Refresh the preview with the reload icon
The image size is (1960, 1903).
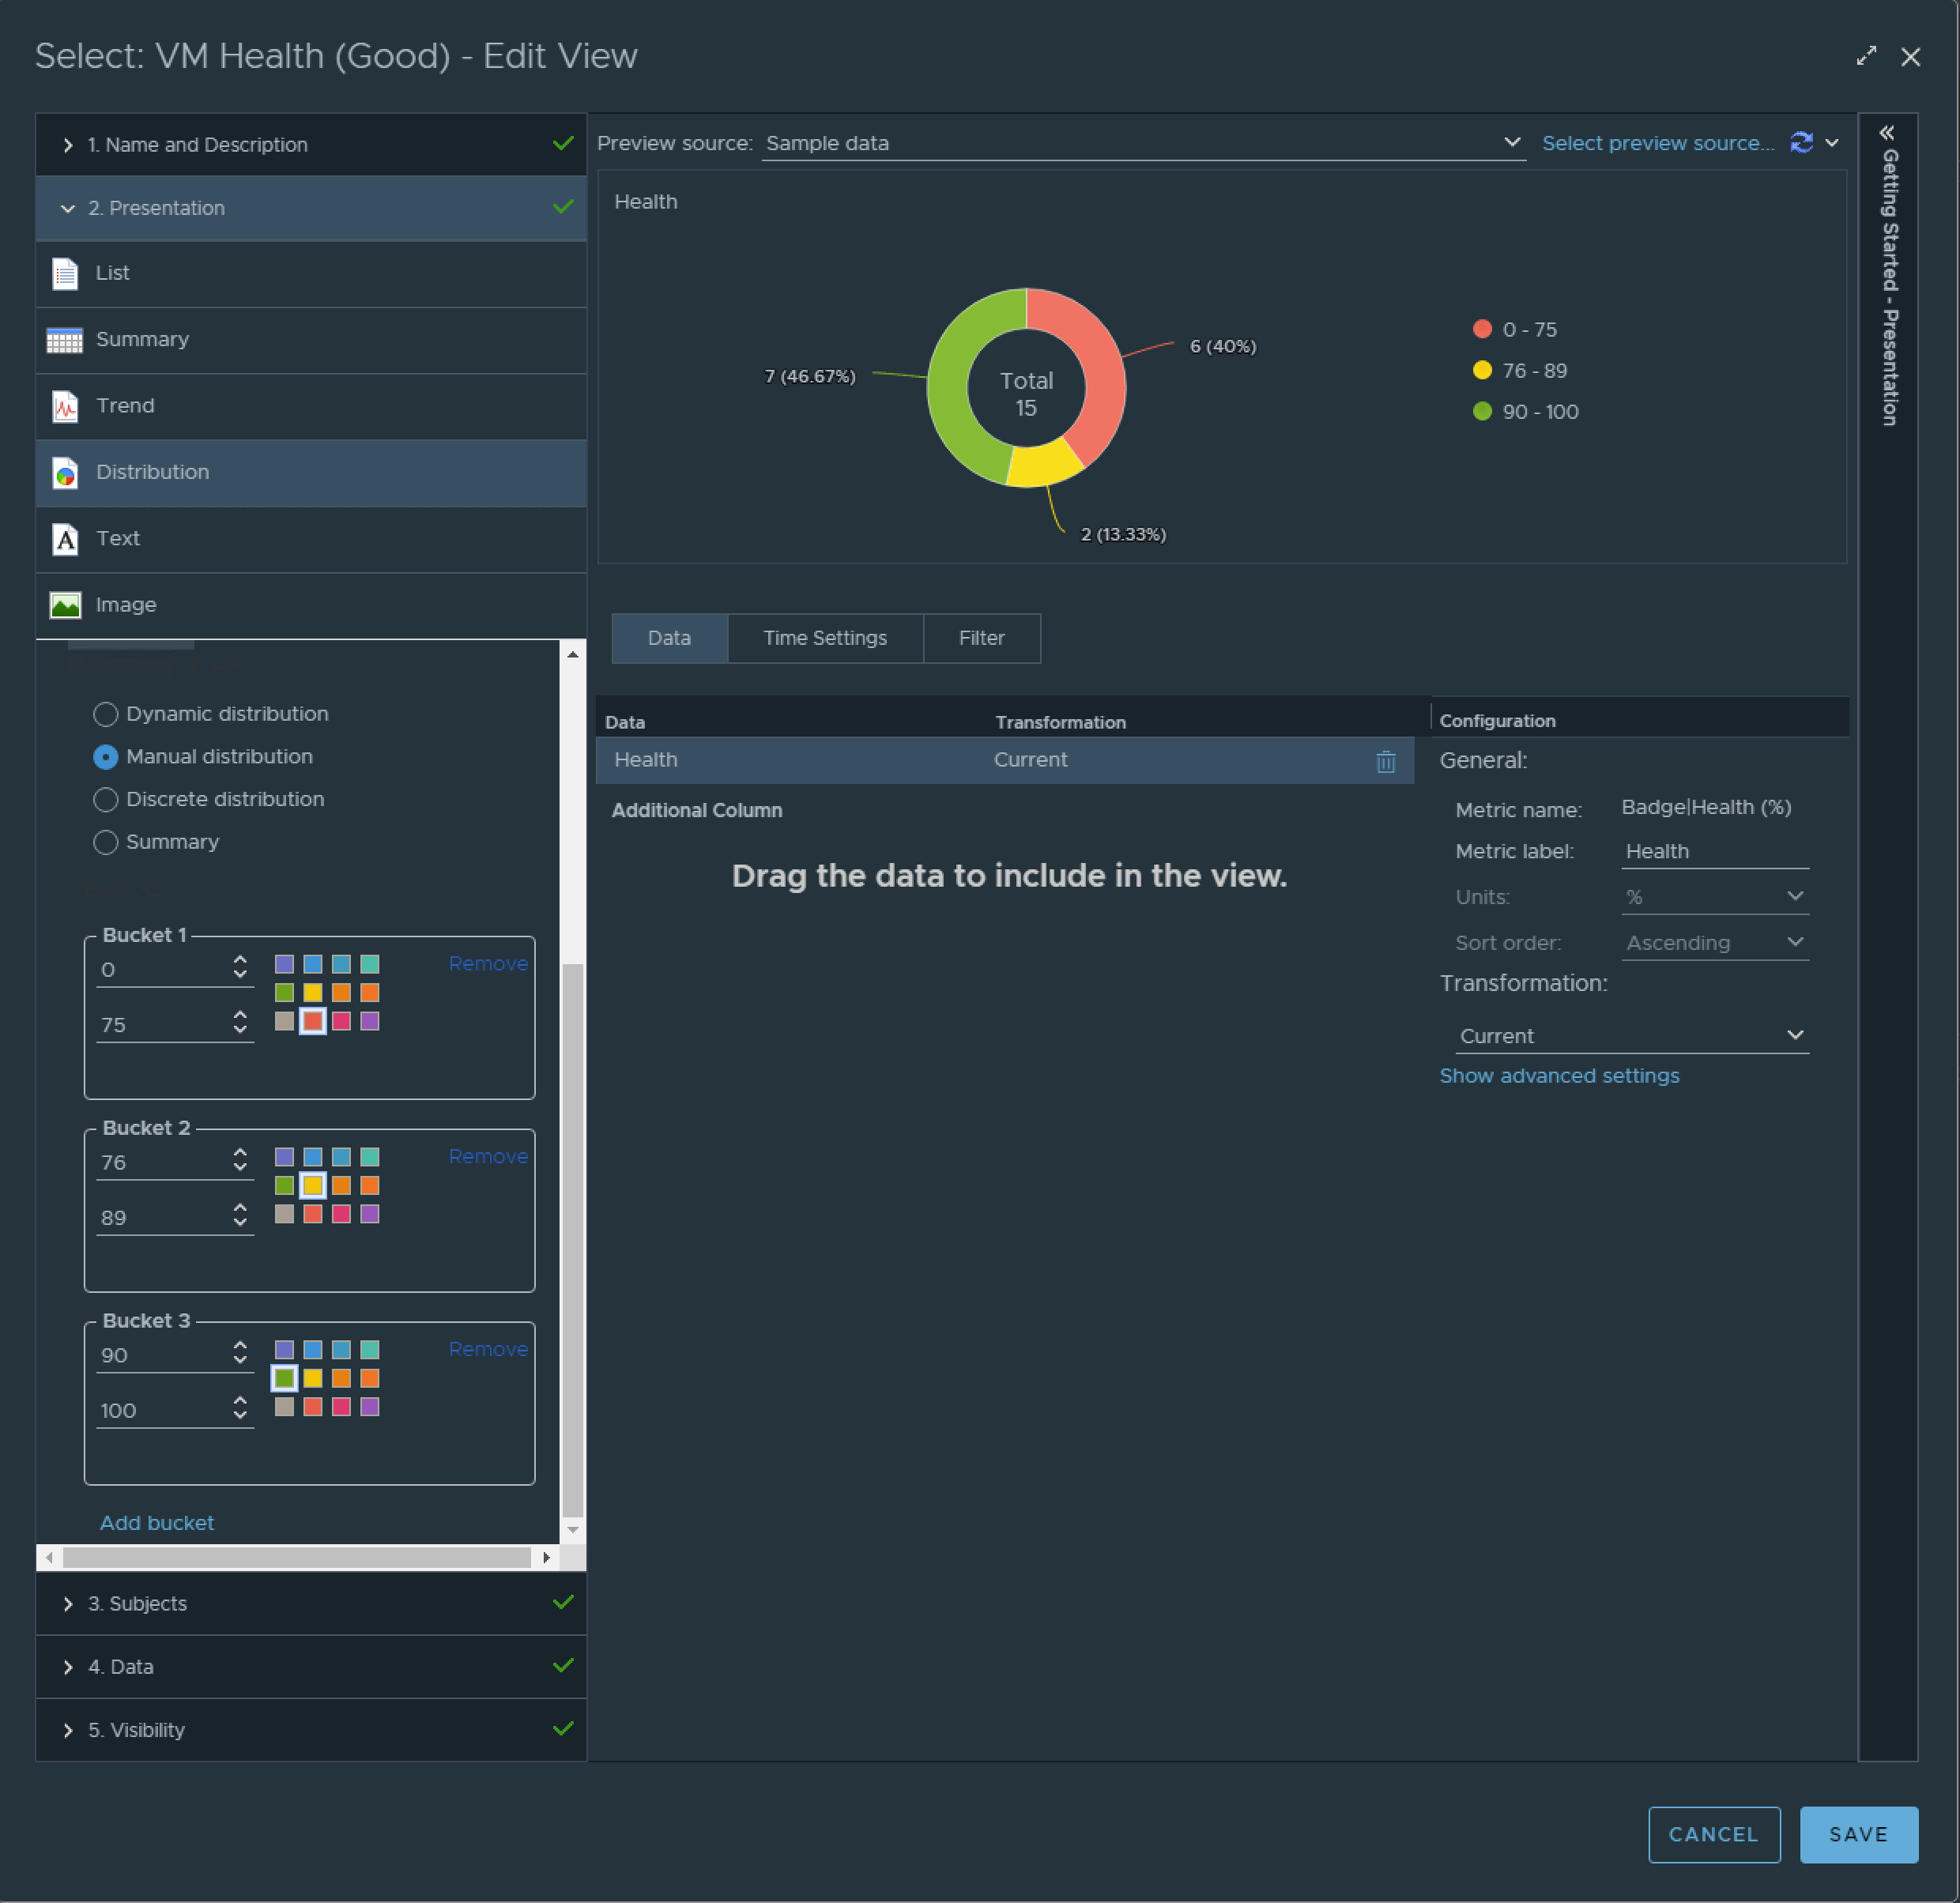click(x=1801, y=143)
